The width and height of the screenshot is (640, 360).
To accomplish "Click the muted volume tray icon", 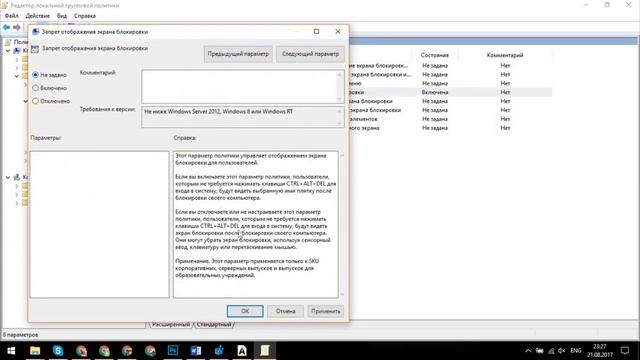I will click(562, 351).
